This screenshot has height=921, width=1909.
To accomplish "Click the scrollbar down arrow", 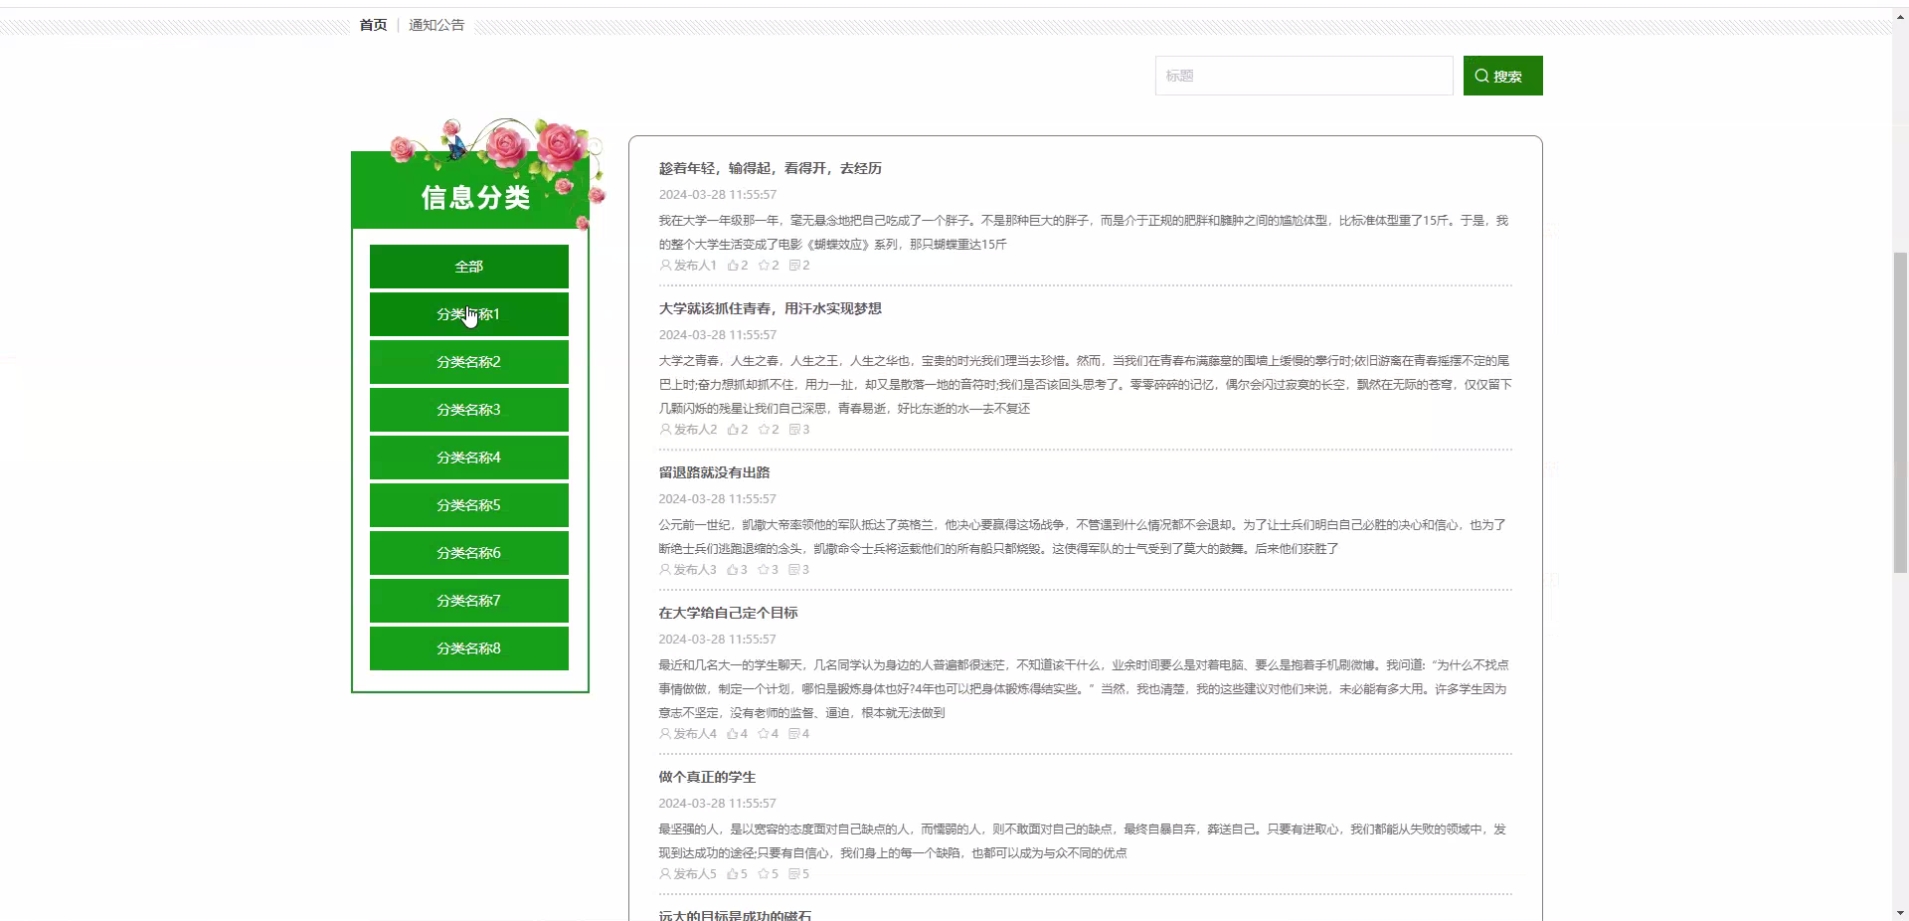I will click(x=1900, y=913).
